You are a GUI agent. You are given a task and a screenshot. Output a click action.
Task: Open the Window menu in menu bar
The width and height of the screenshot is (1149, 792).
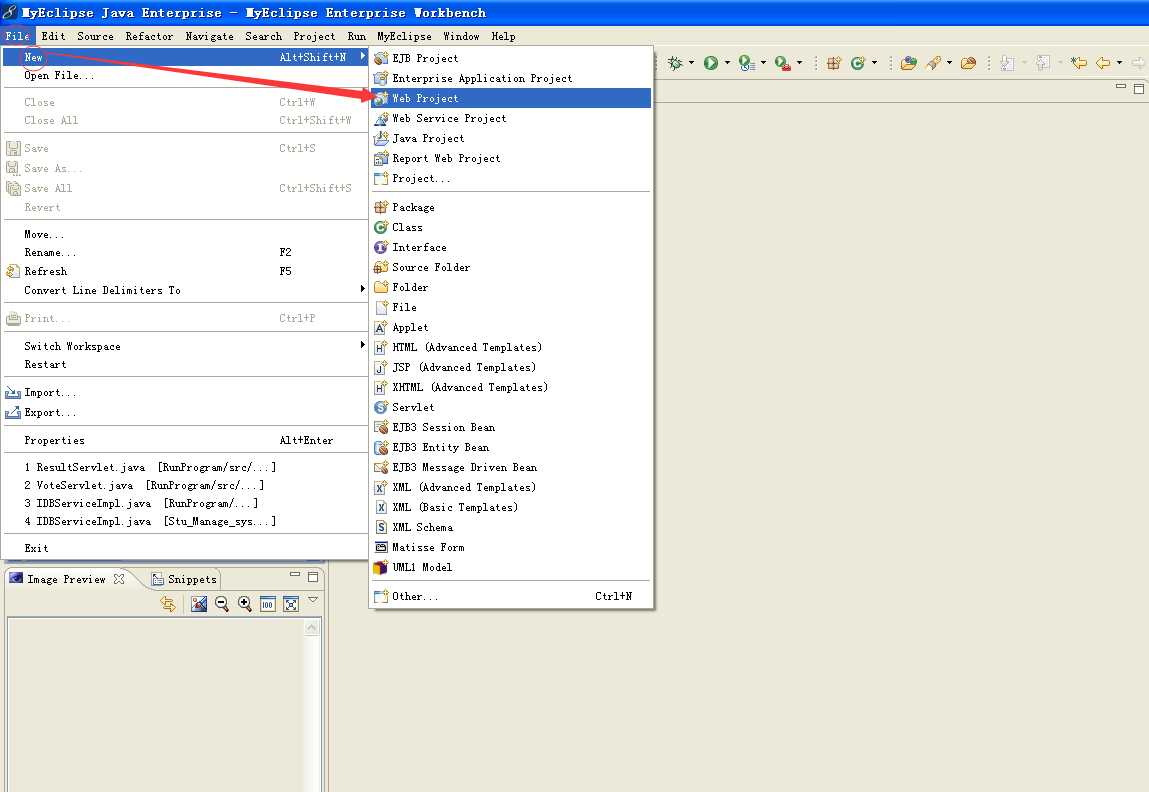click(x=461, y=36)
